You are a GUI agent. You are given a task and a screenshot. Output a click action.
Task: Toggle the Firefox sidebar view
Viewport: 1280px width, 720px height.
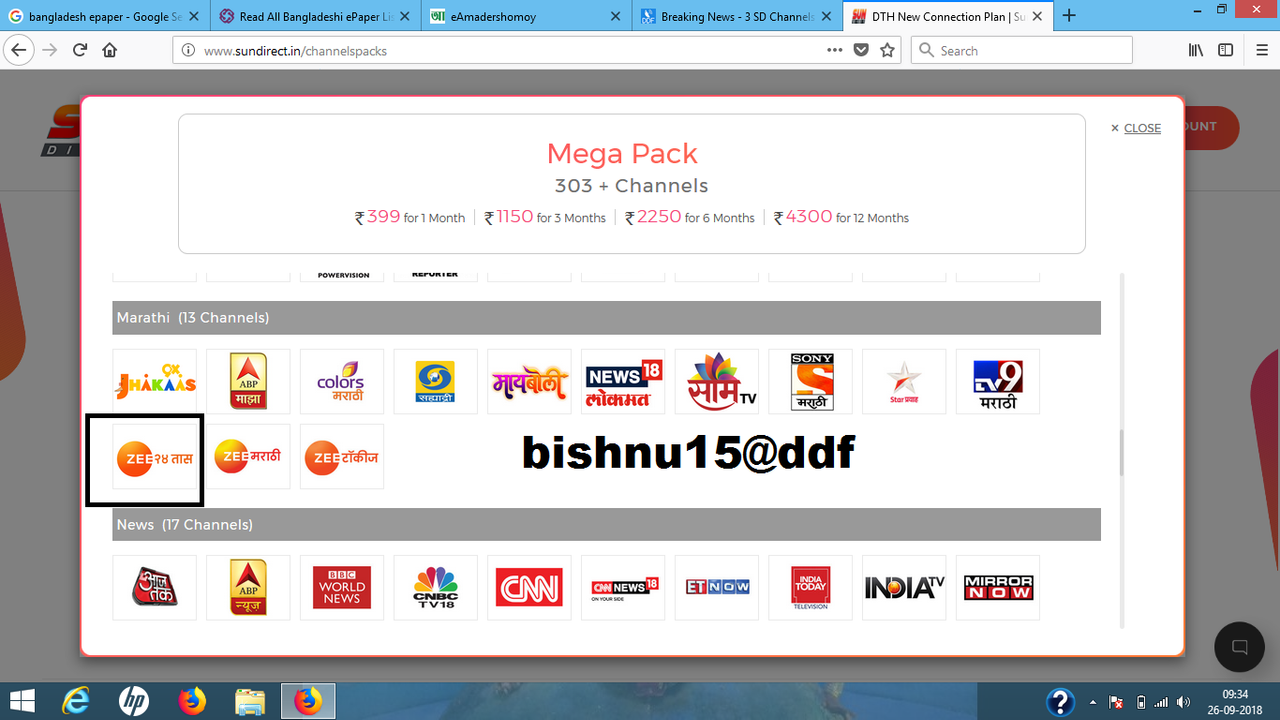tap(1226, 50)
